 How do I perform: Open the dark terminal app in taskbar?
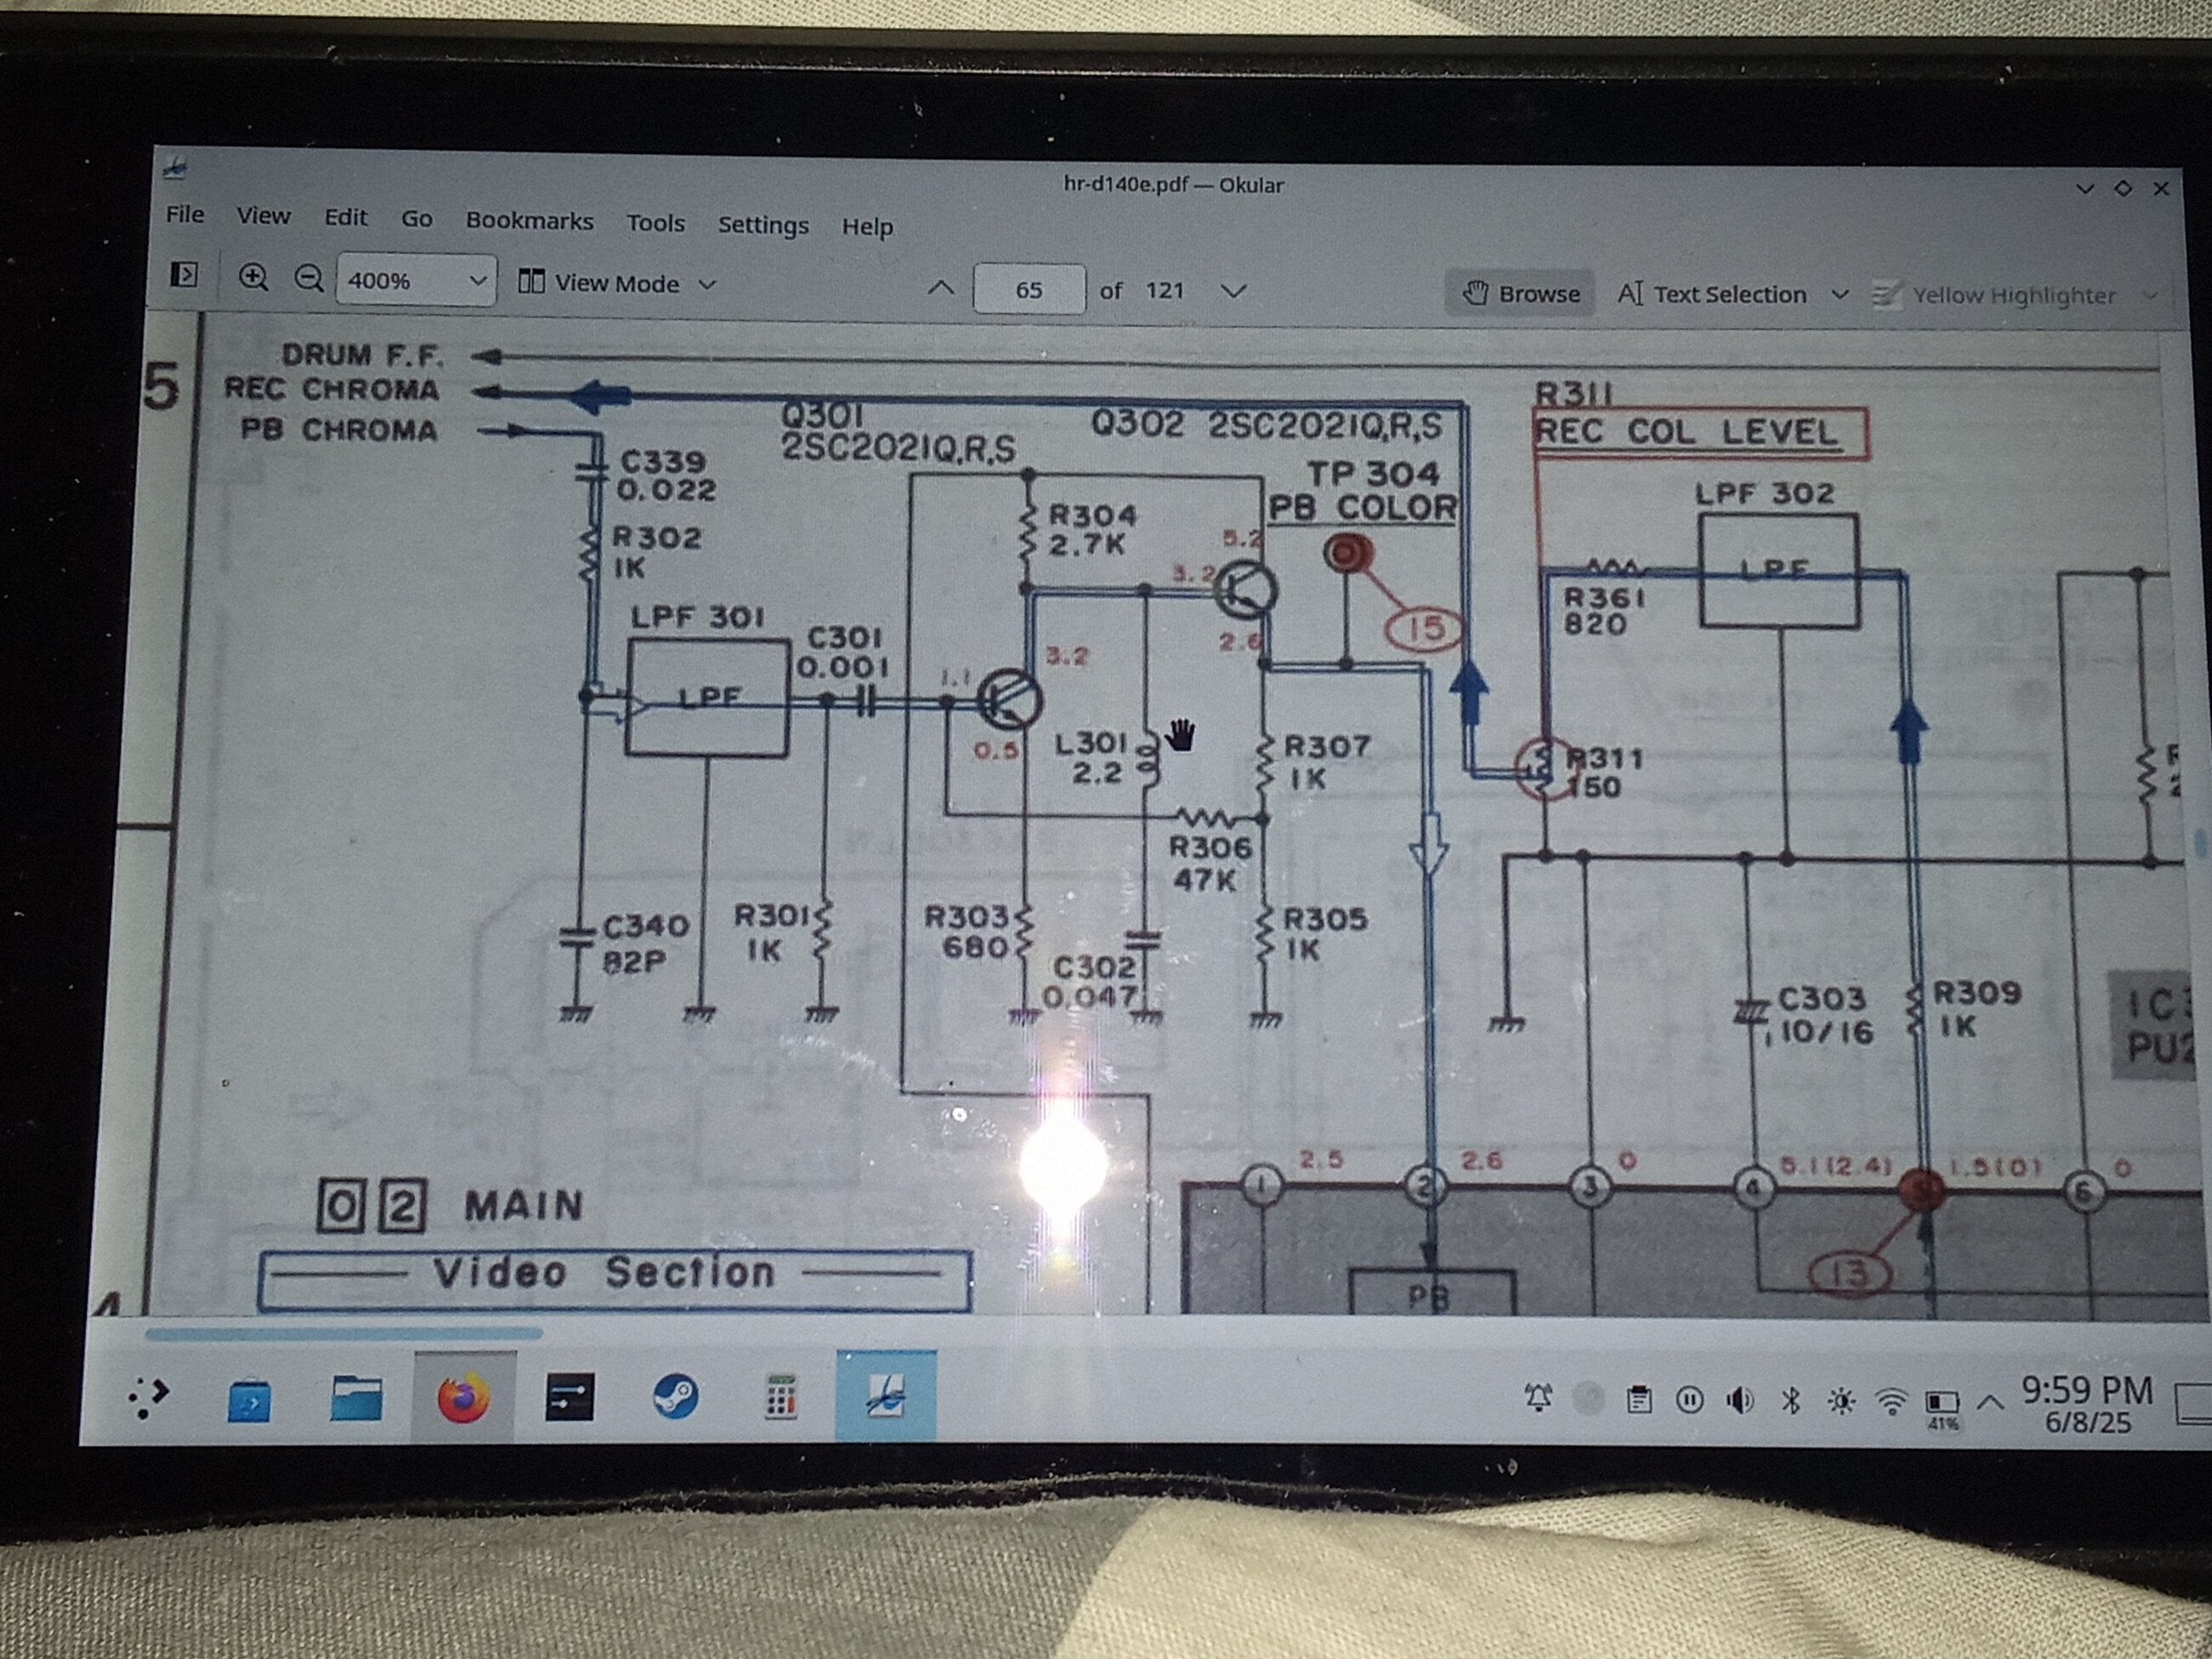coord(569,1397)
